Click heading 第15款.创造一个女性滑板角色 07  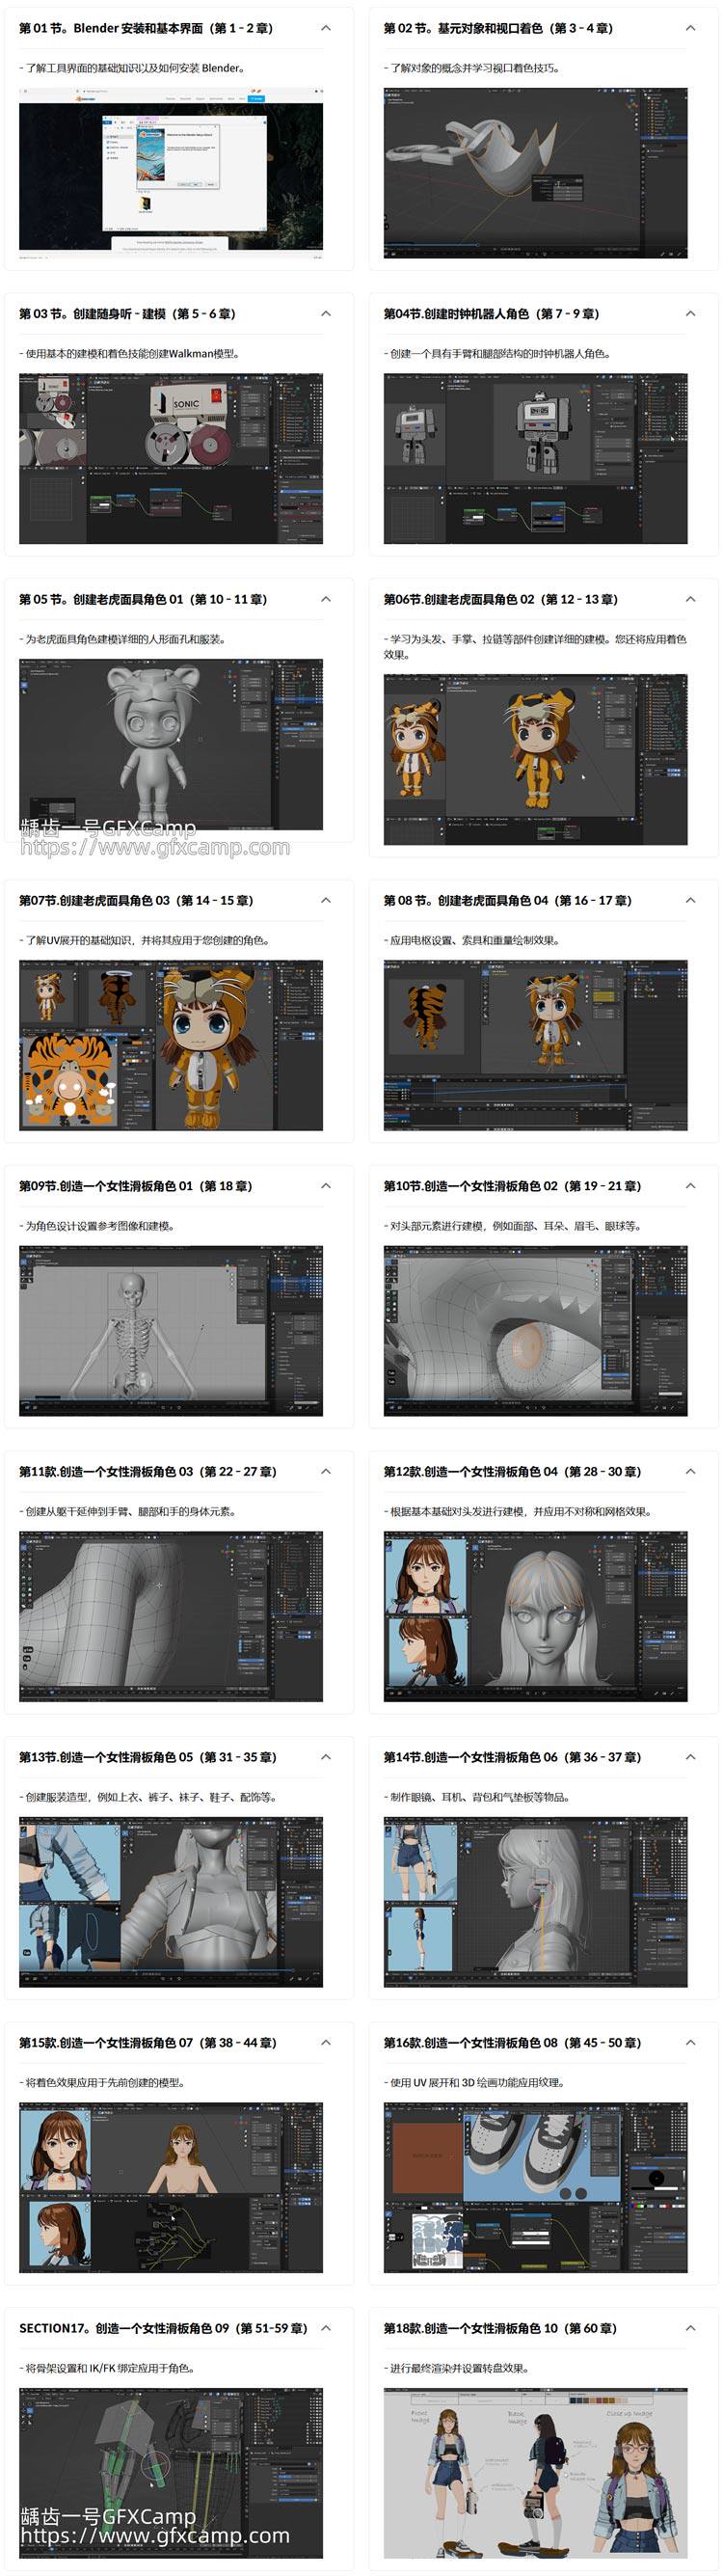(148, 2044)
